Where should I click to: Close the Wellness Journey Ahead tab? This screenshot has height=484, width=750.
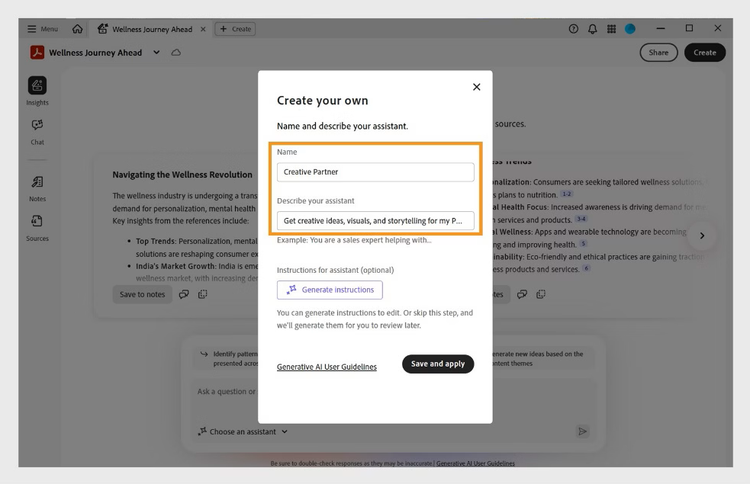[x=203, y=29]
